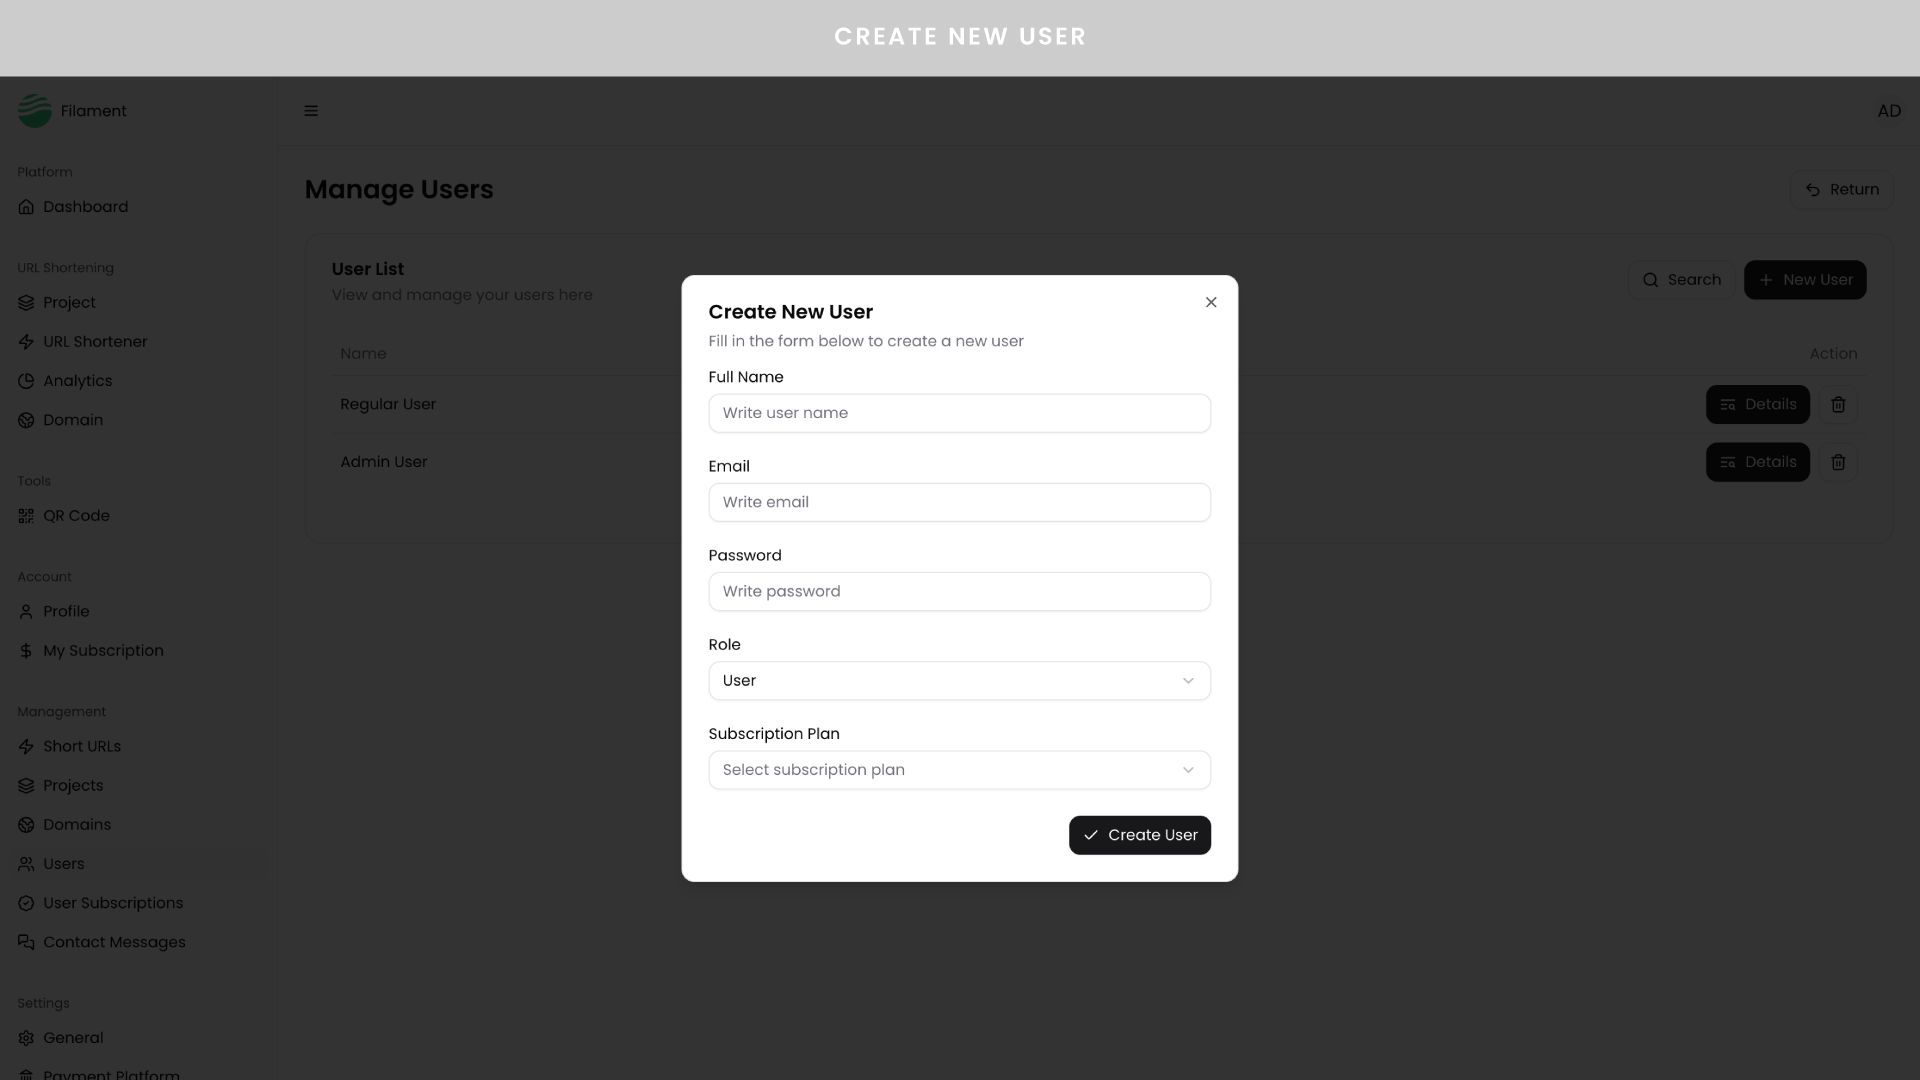Navigate to Contact Messages
This screenshot has width=1920, height=1080.
tap(114, 942)
